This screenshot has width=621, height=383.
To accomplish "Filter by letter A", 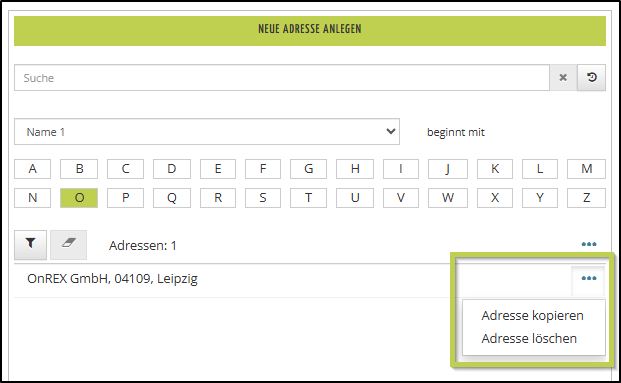I will 32,169.
